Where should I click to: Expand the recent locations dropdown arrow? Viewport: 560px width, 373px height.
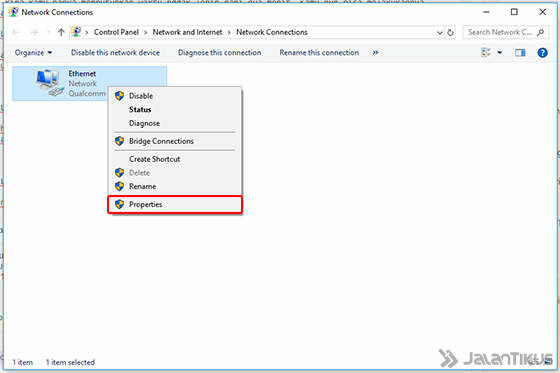(x=48, y=33)
